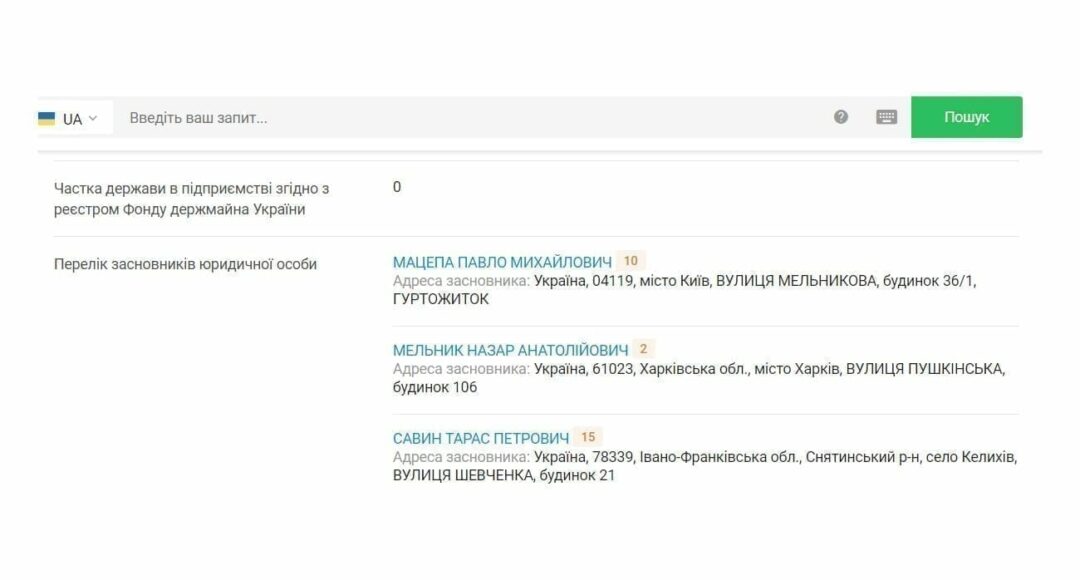Viewport: 1080px width, 580px height.
Task: Open МАЦЕПА ПАВЛО МИХАЙЛОВИЧ founder link
Action: click(x=502, y=262)
